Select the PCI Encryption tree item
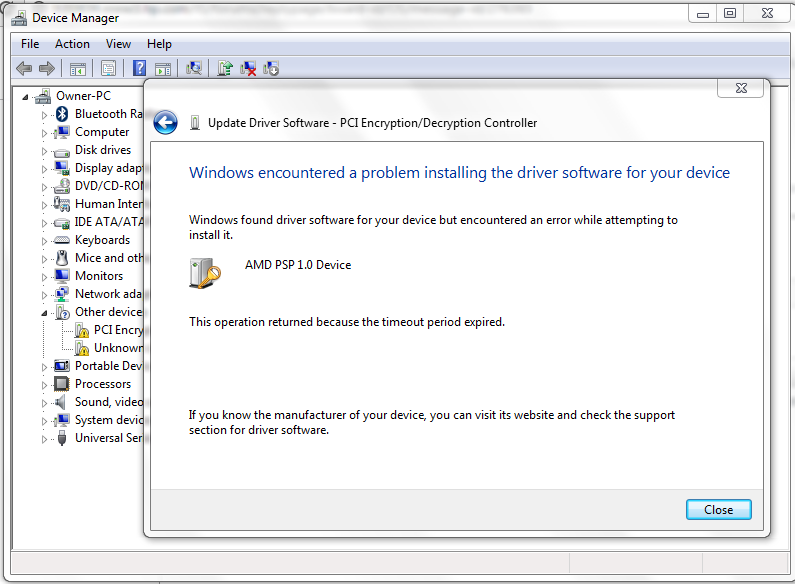The image size is (795, 584). (119, 330)
